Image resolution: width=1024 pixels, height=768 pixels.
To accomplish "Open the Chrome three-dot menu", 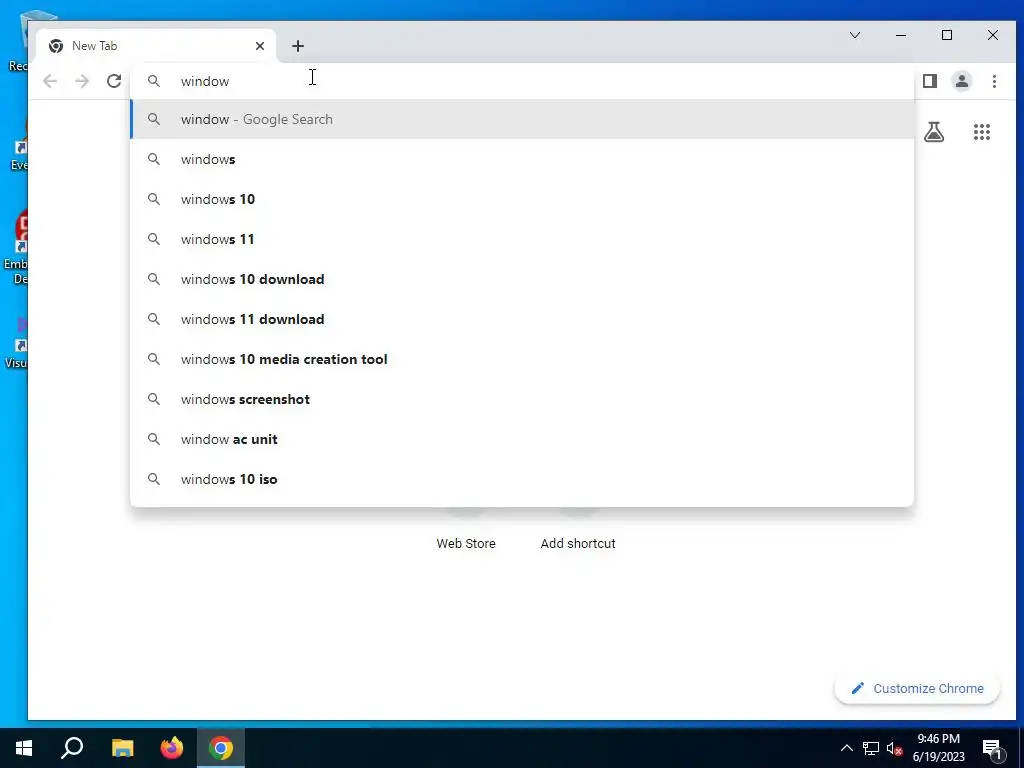I will click(x=994, y=81).
